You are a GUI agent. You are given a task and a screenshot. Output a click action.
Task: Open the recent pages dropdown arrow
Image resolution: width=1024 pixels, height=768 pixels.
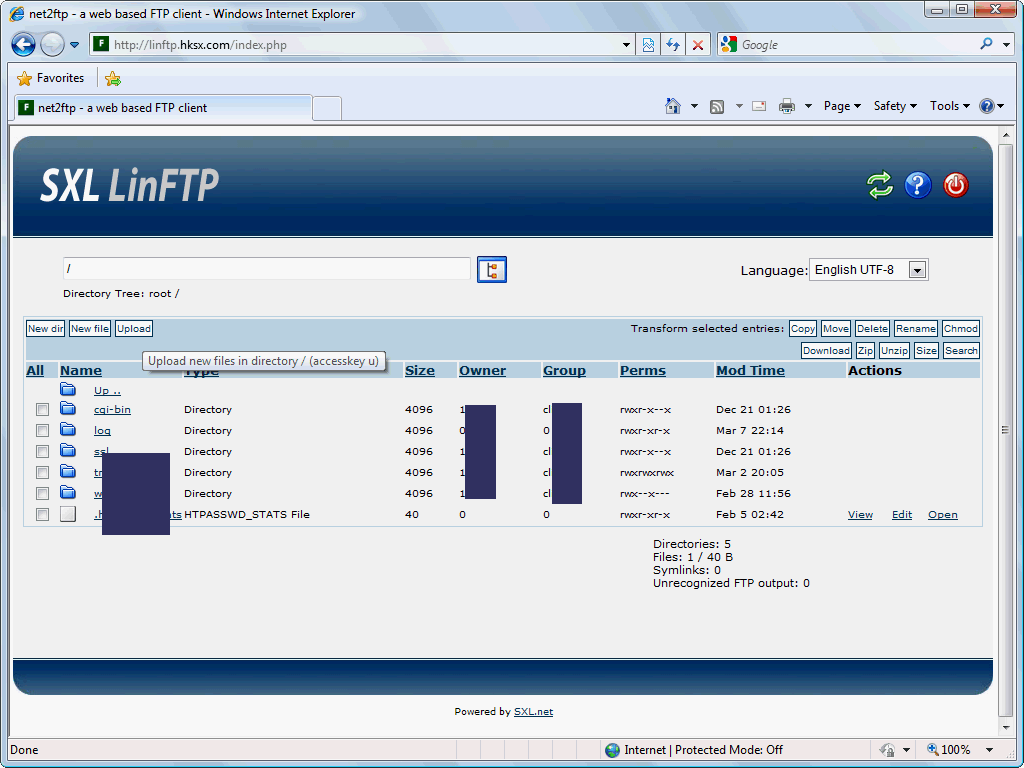(x=74, y=44)
